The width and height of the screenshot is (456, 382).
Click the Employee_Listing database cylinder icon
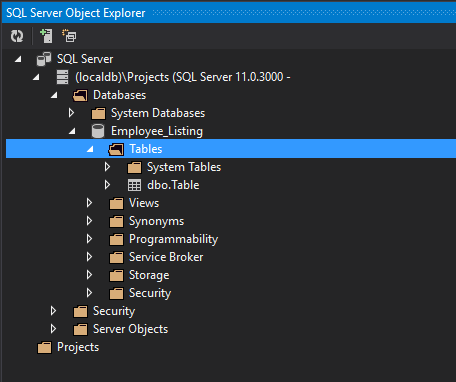[98, 131]
